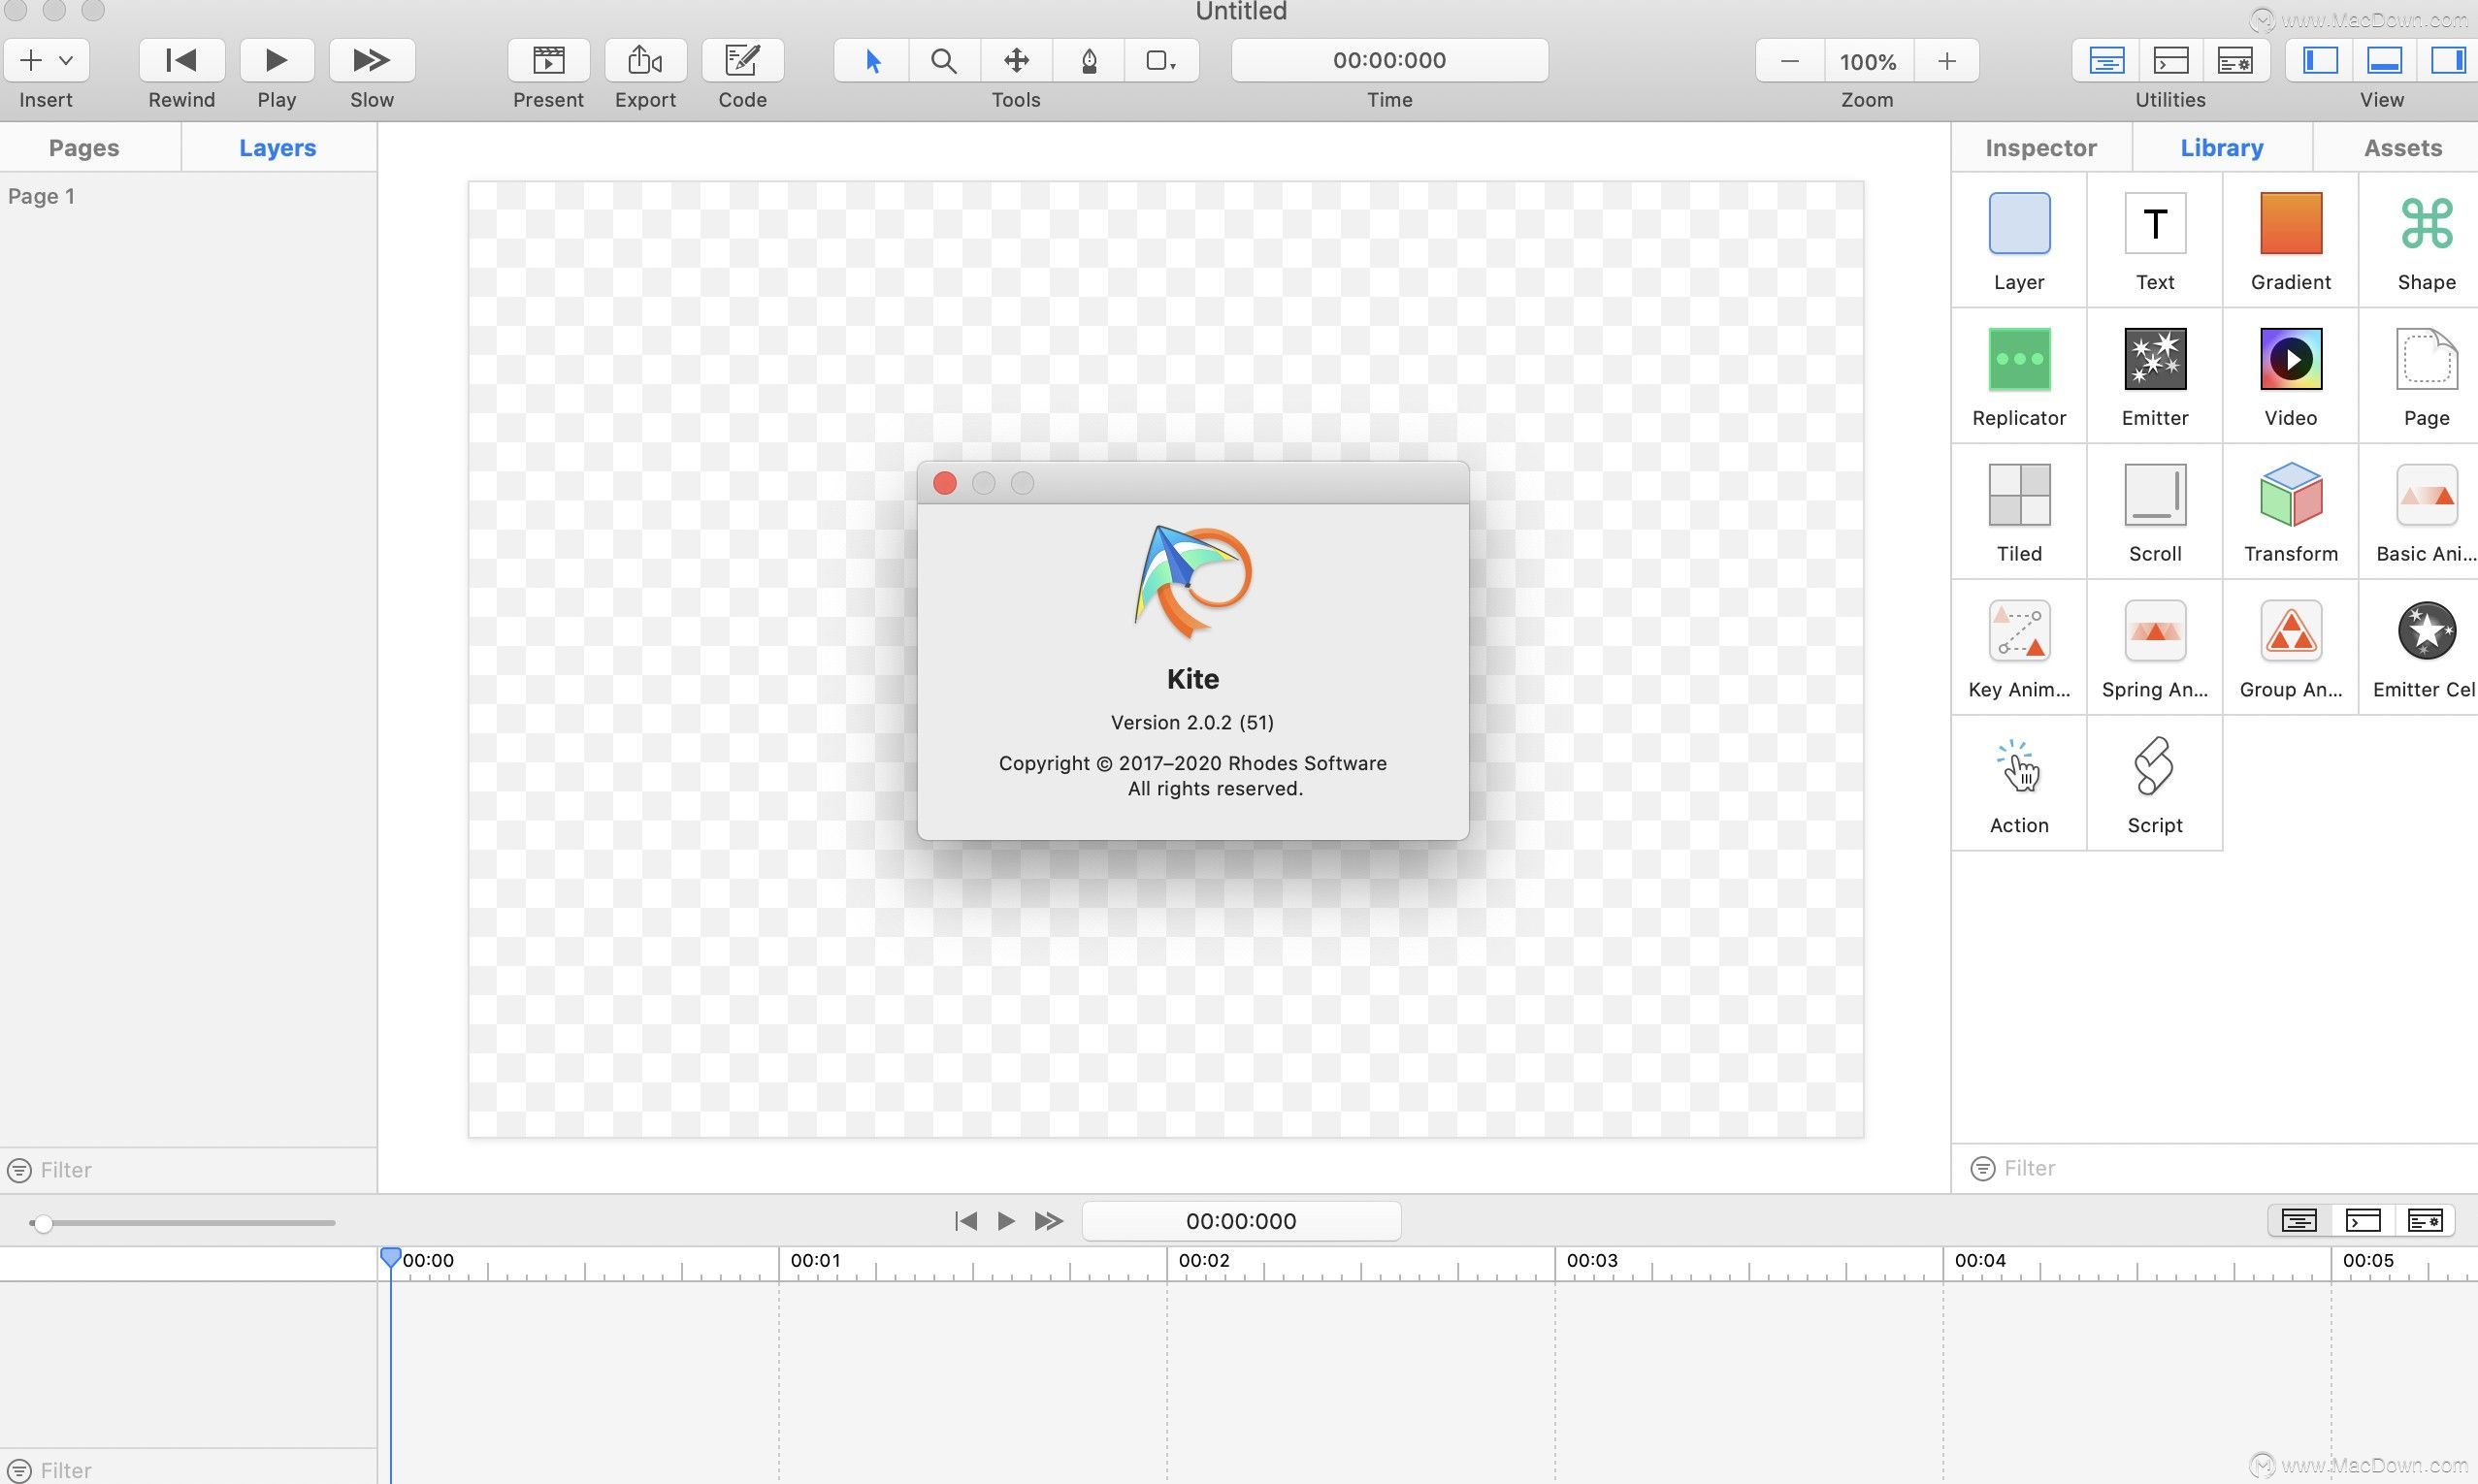
Task: Open Present mode
Action: click(x=548, y=60)
